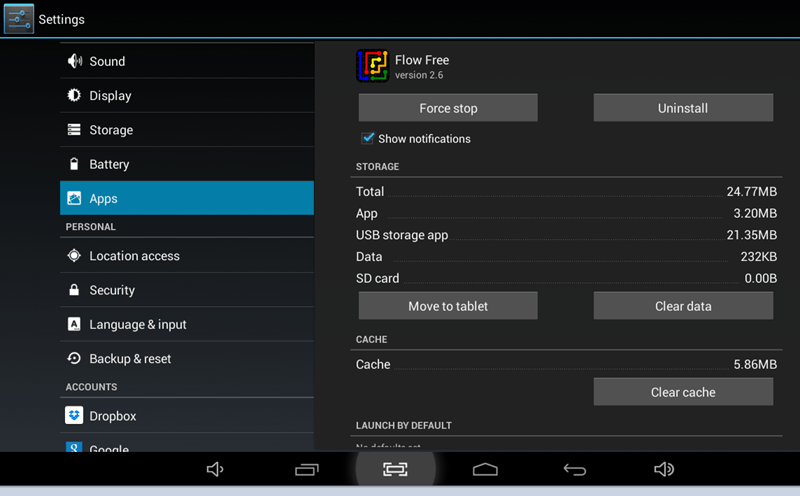
Task: Open Sound settings
Action: point(187,61)
